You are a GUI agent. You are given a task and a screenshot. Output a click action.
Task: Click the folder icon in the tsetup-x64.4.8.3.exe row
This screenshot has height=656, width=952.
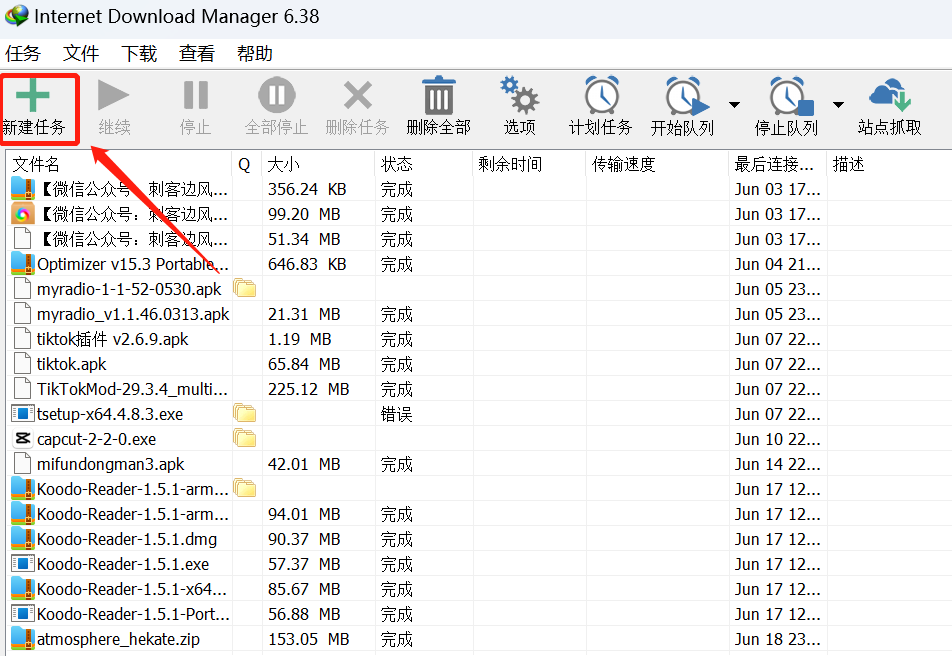tap(244, 414)
